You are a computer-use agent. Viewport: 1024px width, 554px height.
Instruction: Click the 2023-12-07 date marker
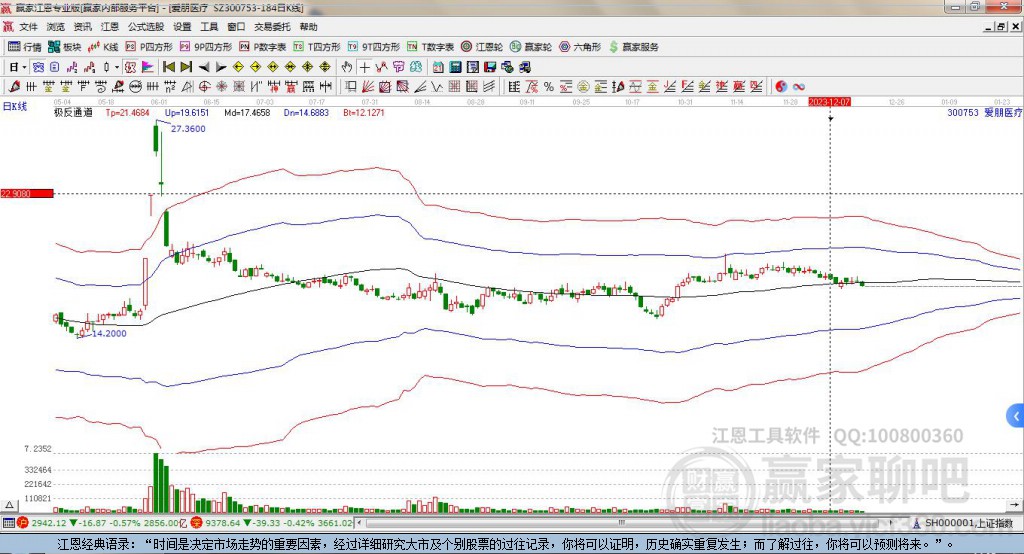(829, 102)
